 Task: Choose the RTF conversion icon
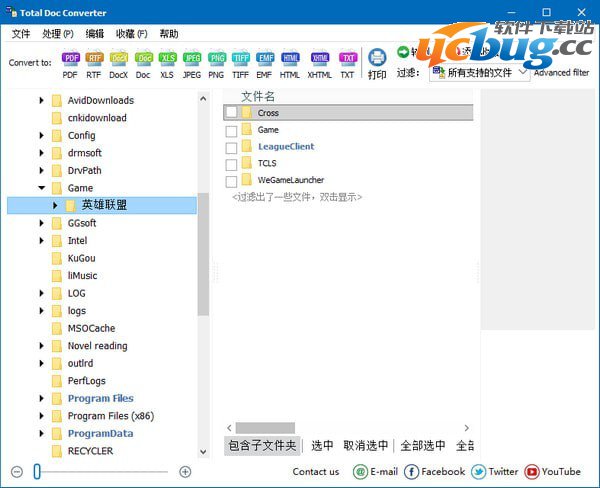point(94,58)
